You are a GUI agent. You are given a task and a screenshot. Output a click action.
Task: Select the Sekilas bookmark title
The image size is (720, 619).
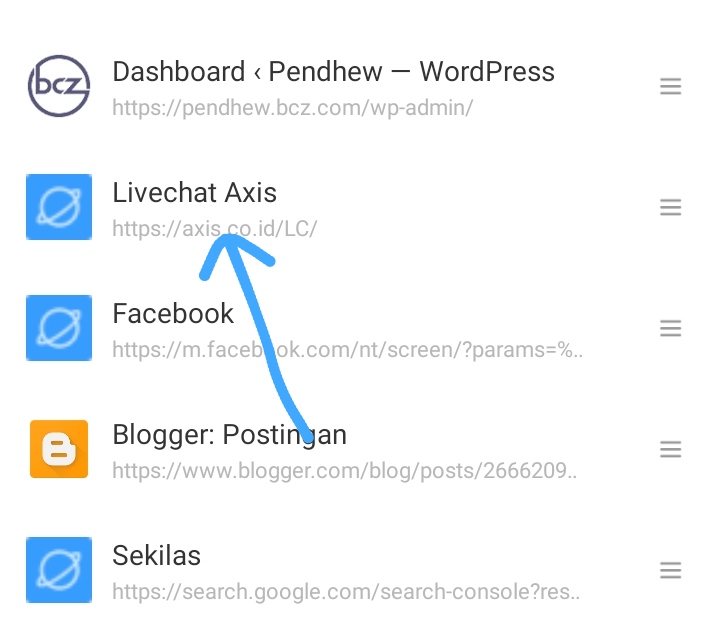(157, 555)
